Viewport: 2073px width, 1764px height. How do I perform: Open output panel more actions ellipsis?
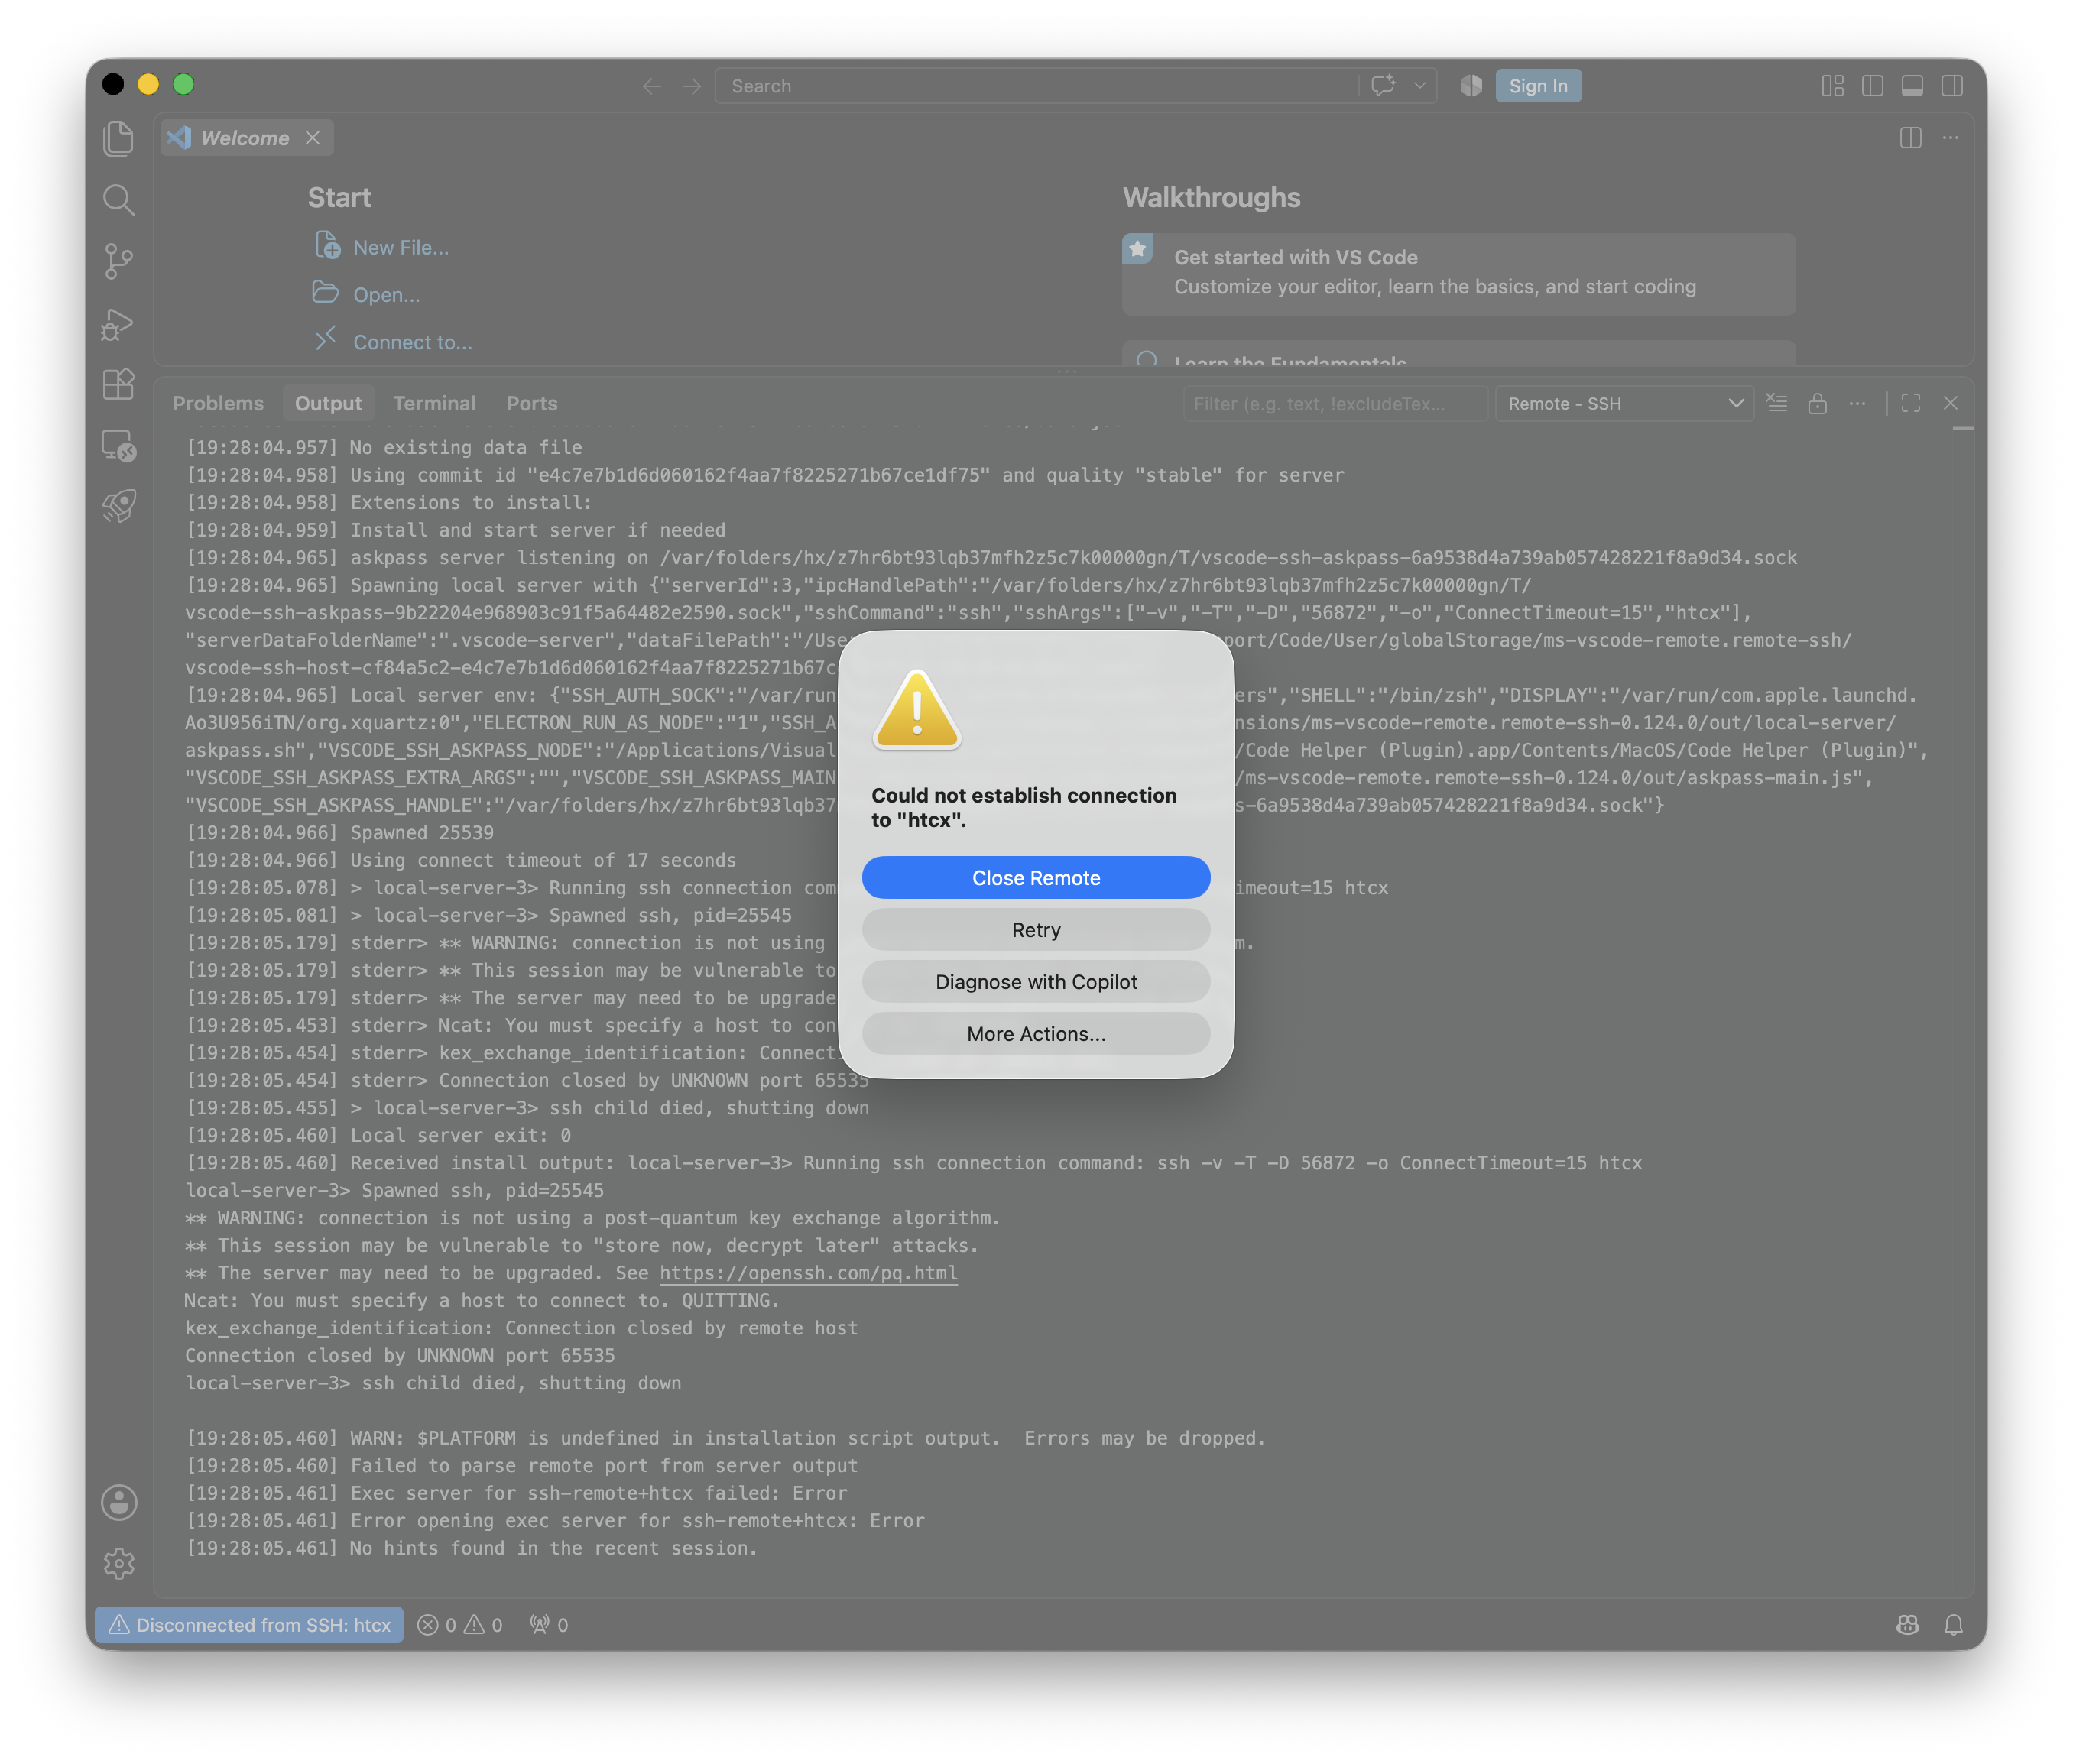pos(1858,403)
